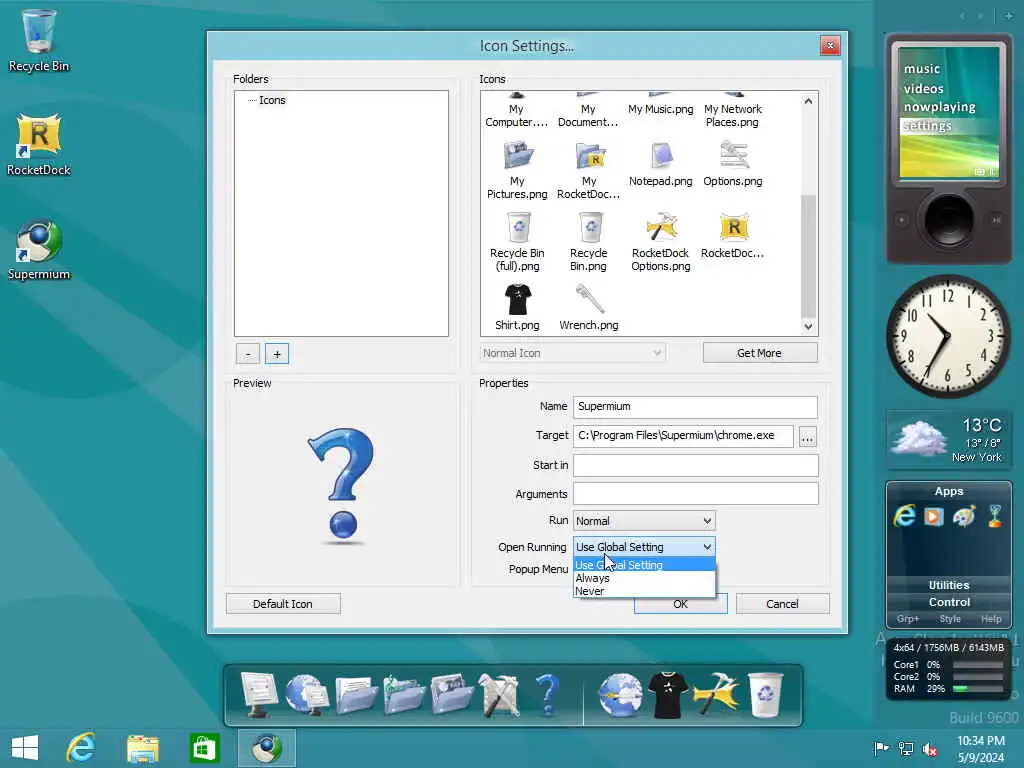Open My Pictures folder icon in dock
This screenshot has height=768, width=1024.
click(x=452, y=695)
